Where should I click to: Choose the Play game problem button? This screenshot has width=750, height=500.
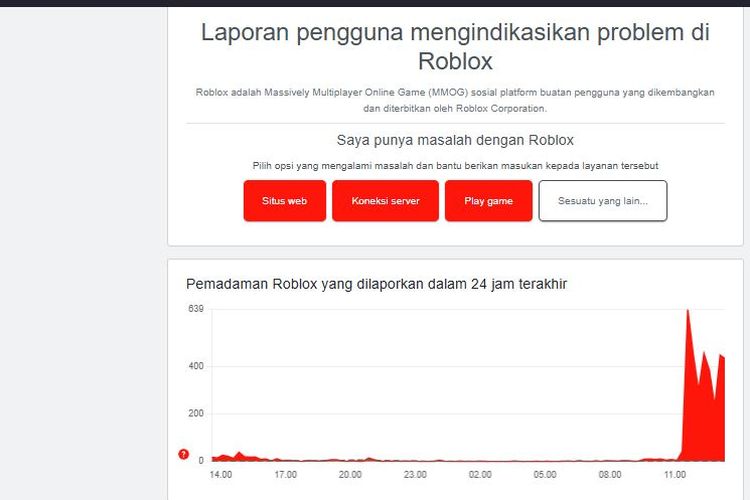(488, 200)
